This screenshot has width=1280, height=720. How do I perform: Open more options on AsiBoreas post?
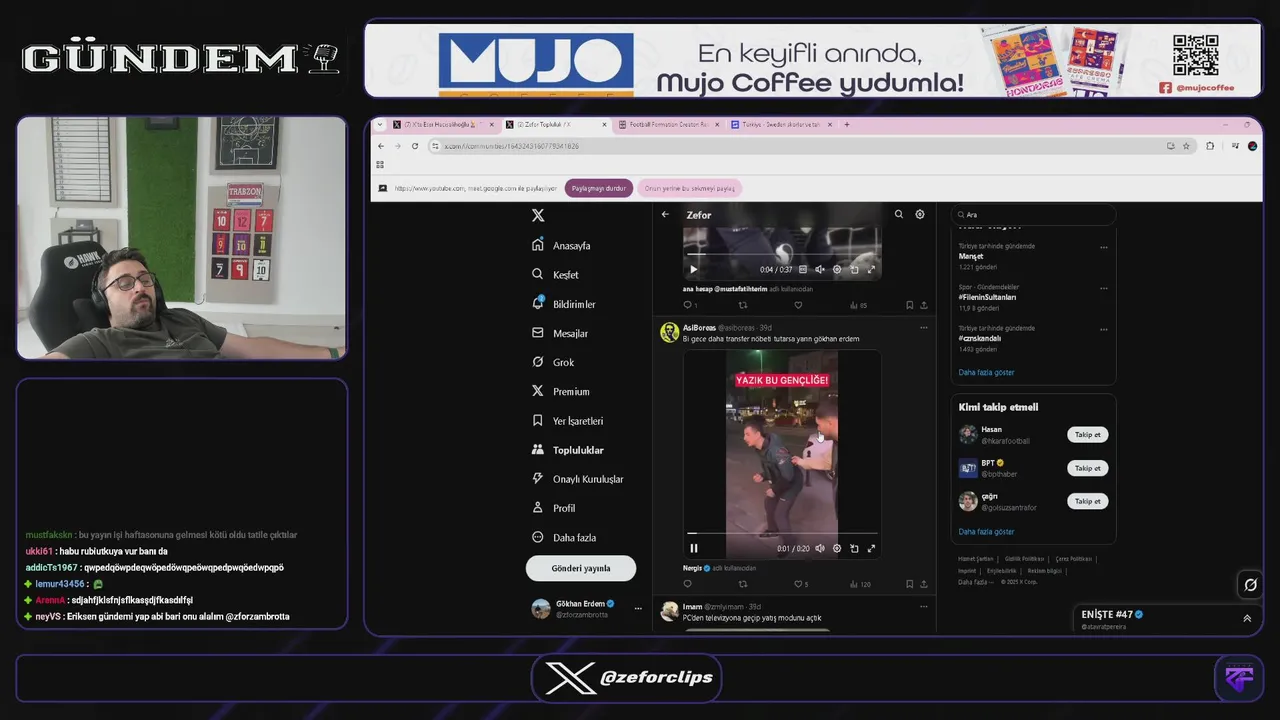click(923, 327)
